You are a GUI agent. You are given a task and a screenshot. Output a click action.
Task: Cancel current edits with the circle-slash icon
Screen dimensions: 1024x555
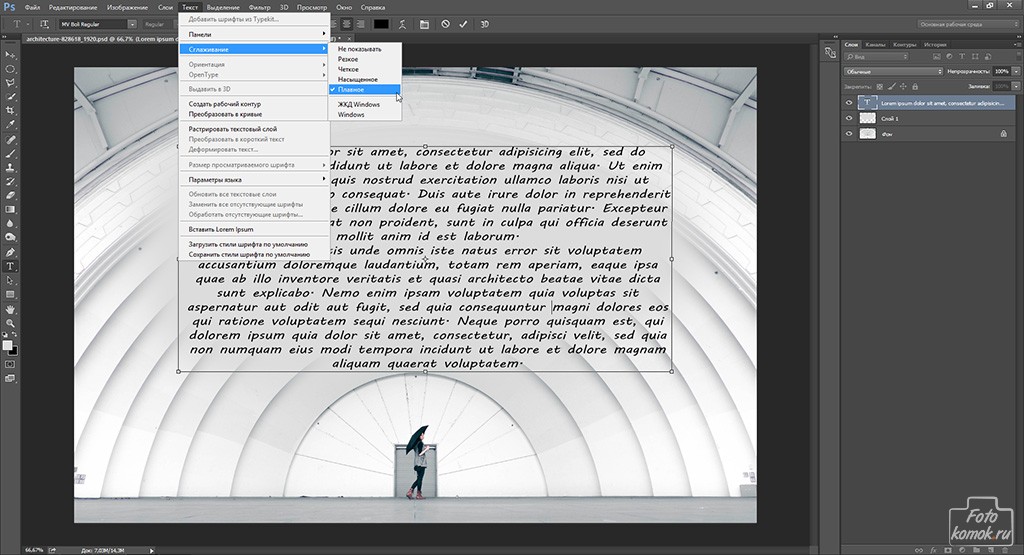[445, 23]
